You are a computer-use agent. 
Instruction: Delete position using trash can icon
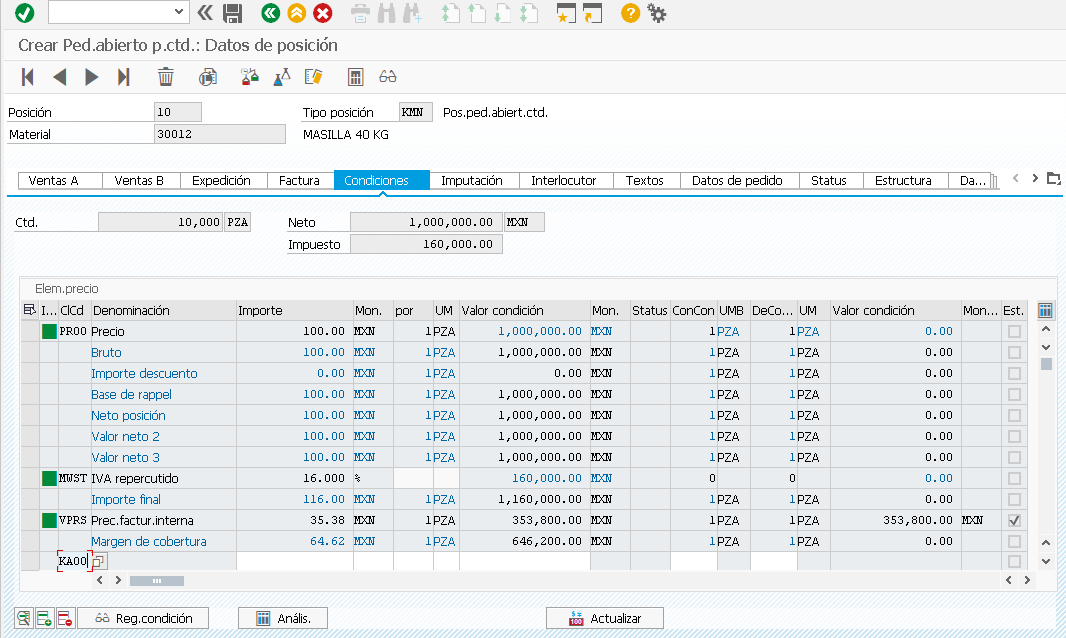[x=166, y=77]
